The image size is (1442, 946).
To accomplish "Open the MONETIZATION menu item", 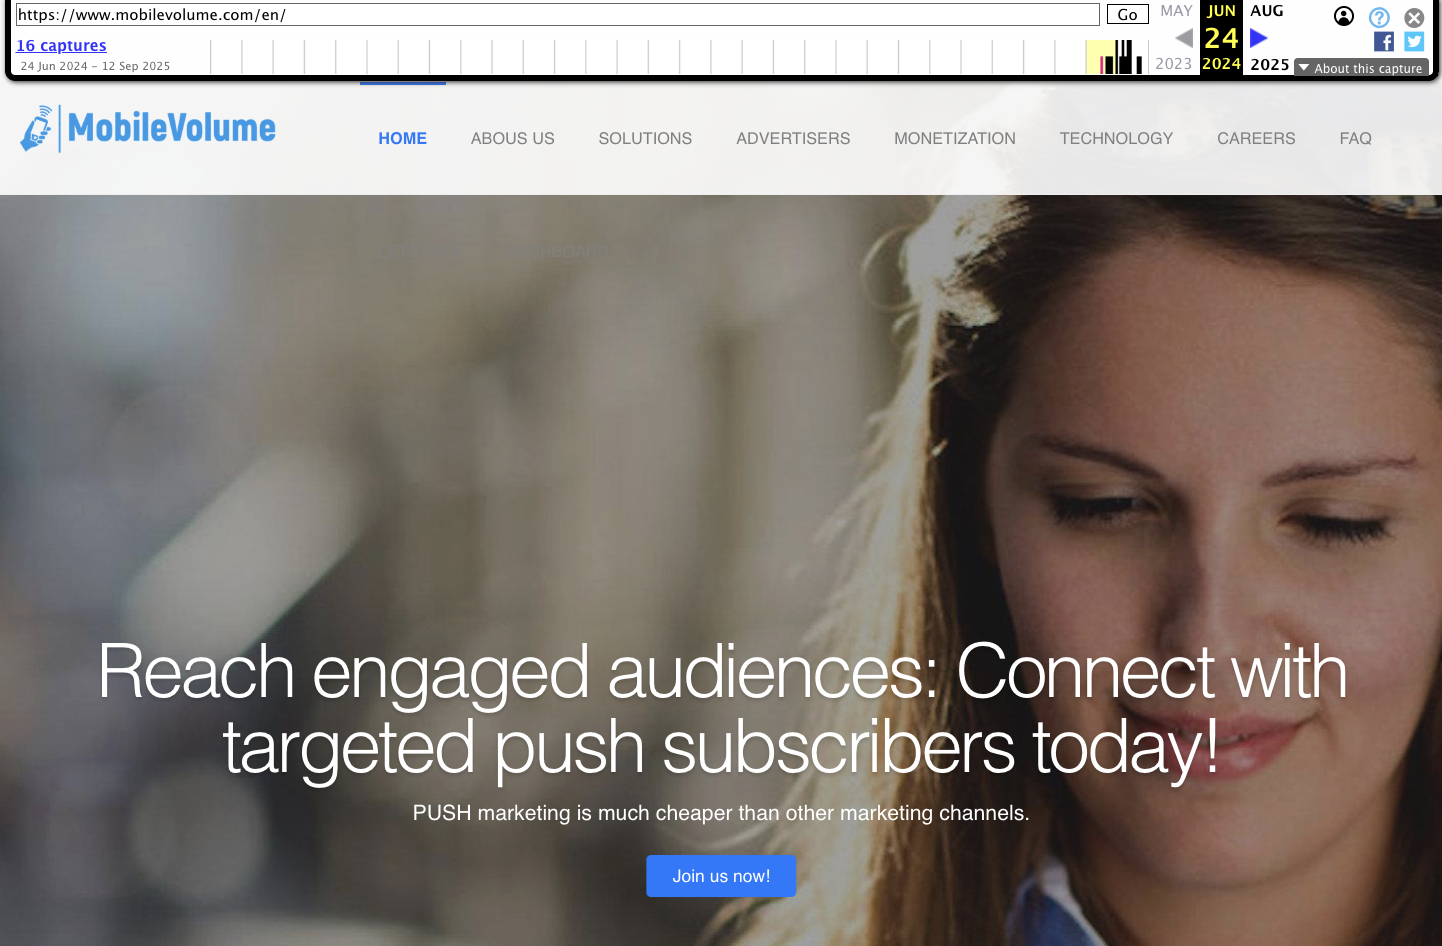I will click(x=955, y=138).
